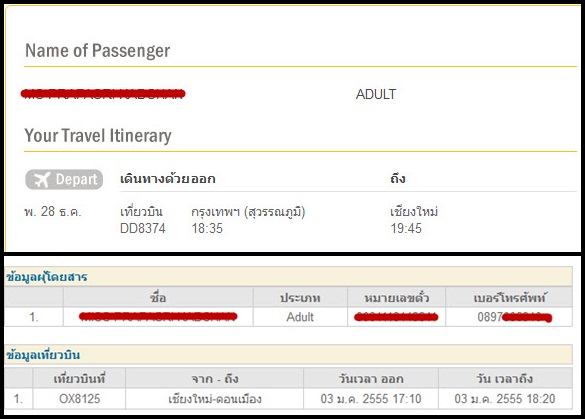Click the ประเภท column header
This screenshot has width=585, height=419.
(x=300, y=298)
